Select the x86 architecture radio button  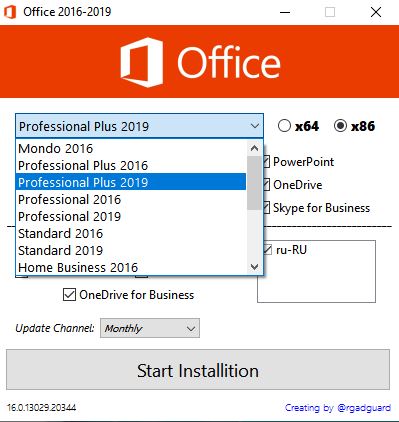coord(340,126)
